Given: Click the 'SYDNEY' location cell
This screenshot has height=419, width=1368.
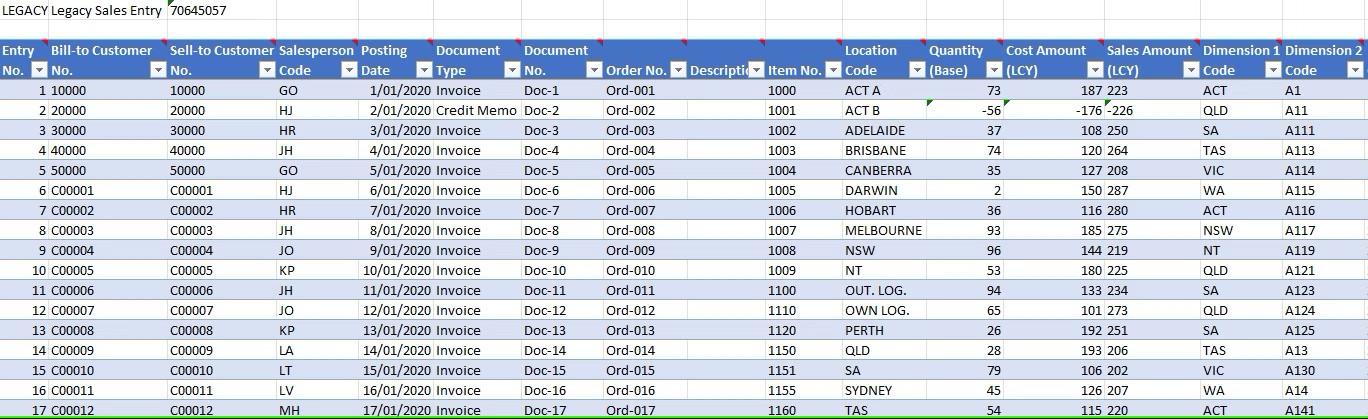Looking at the screenshot, I should click(x=885, y=390).
